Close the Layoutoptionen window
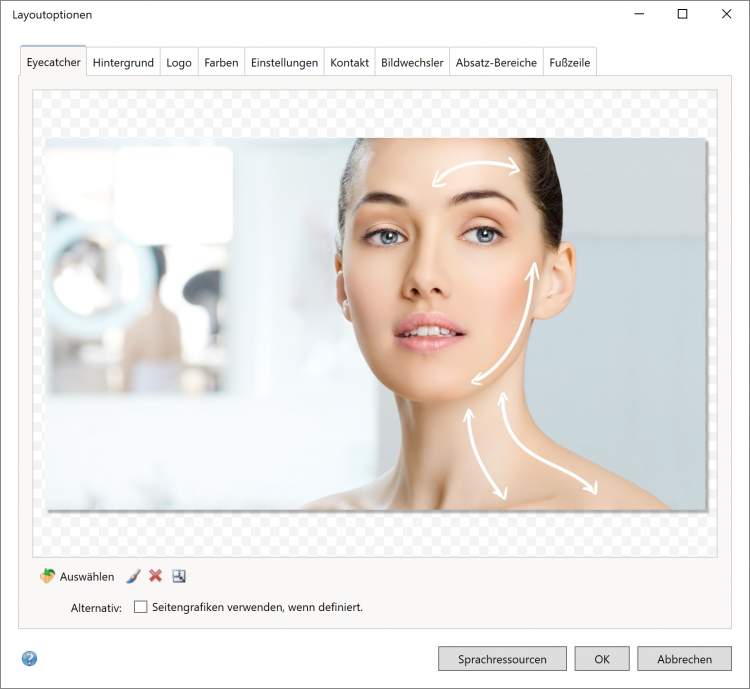The width and height of the screenshot is (750, 689). (726, 14)
